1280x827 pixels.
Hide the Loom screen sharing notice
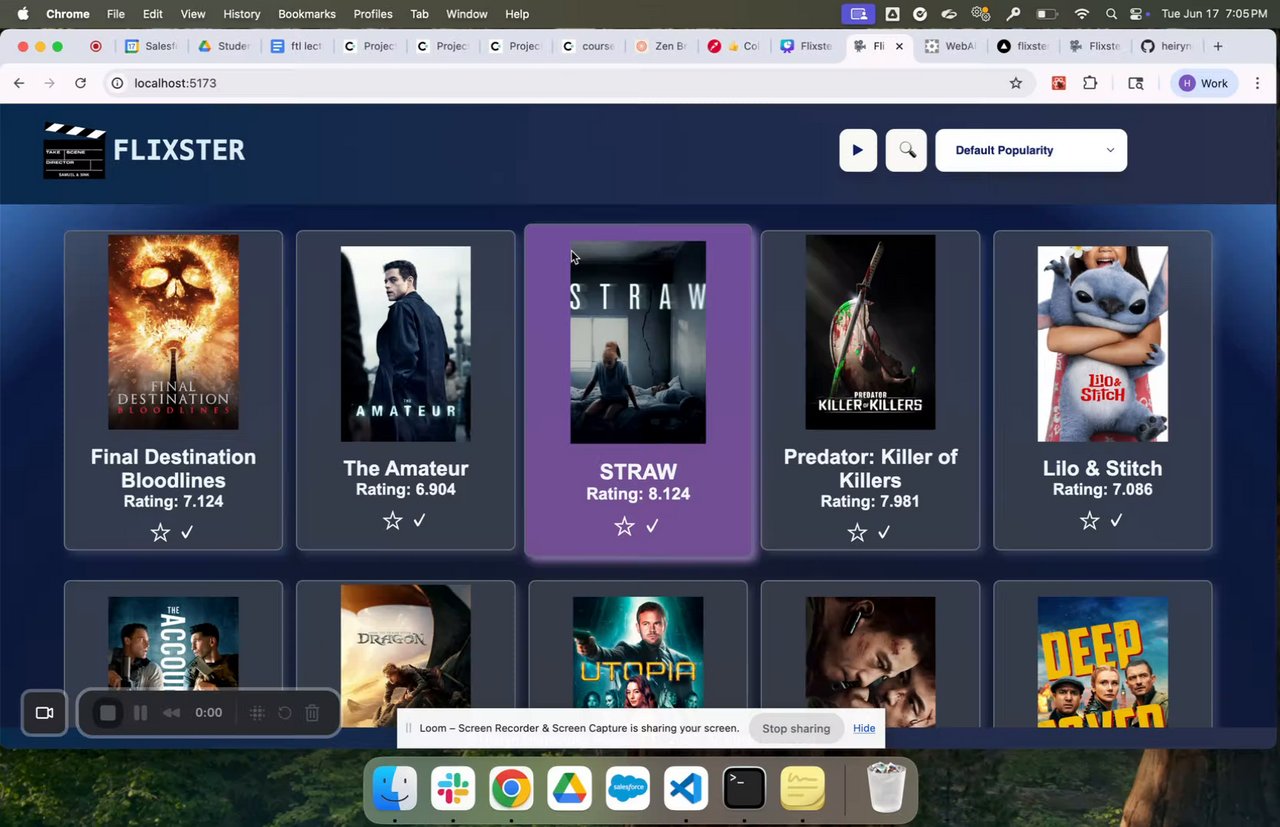point(864,728)
